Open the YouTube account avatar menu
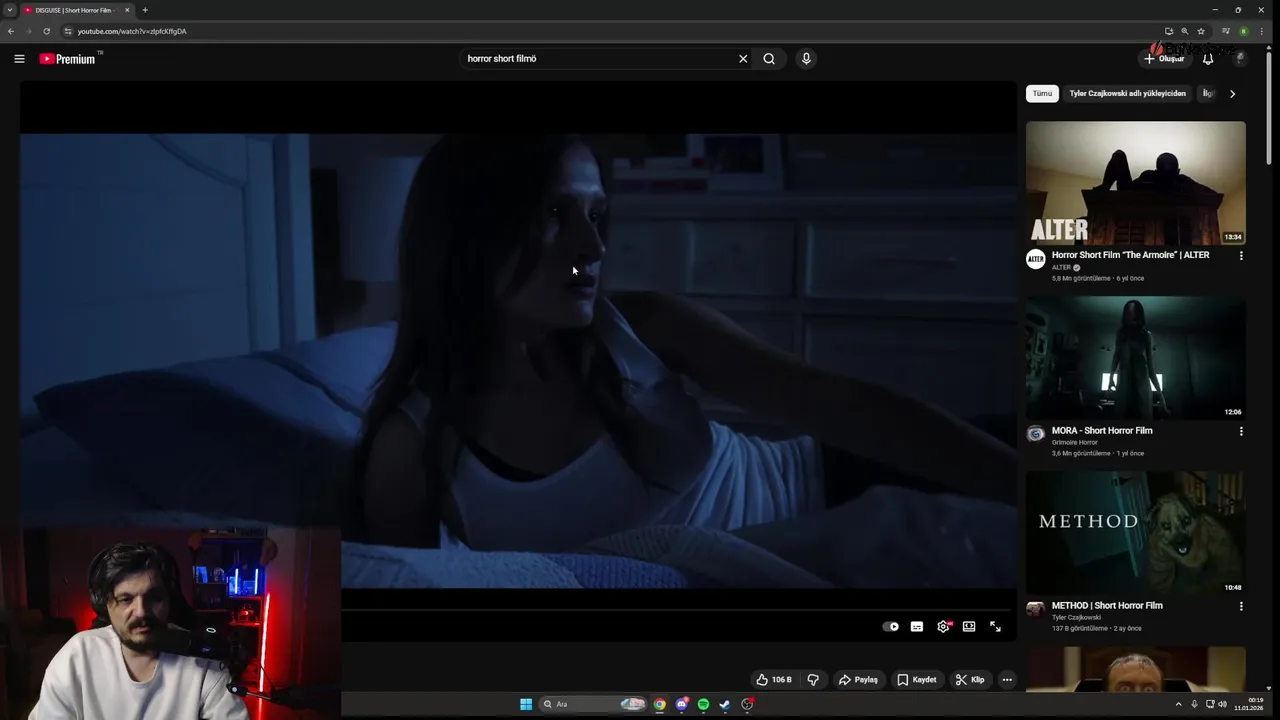Viewport: 1280px width, 720px height. coord(1240,59)
